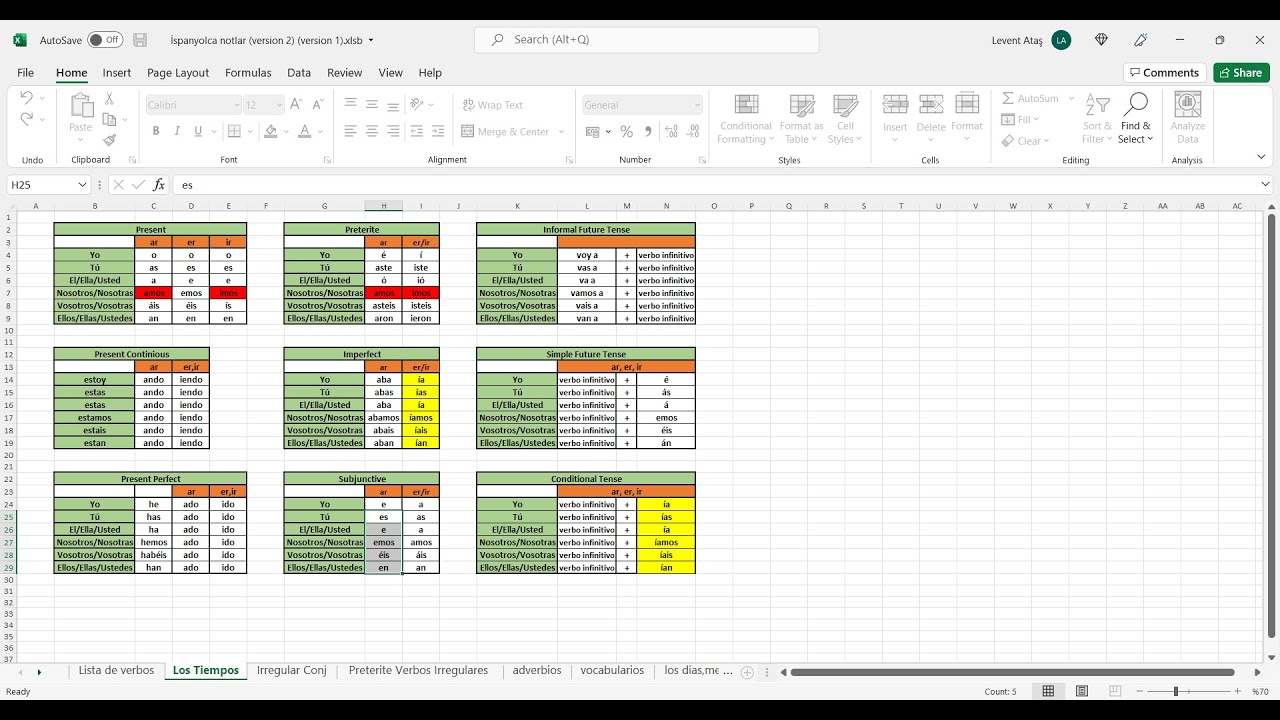Apply the Font Color letter A

click(x=305, y=131)
